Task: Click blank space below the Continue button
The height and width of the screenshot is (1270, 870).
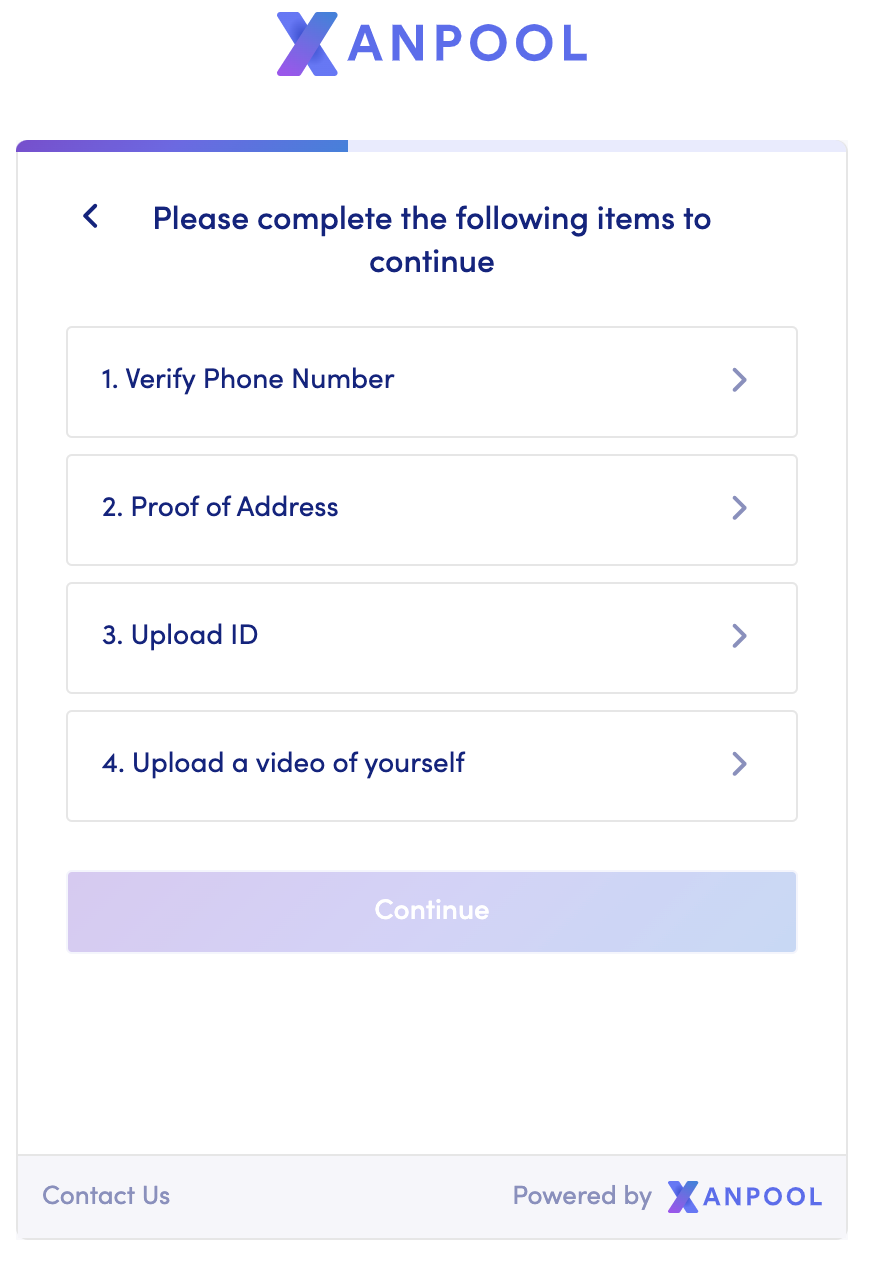Action: click(432, 1050)
